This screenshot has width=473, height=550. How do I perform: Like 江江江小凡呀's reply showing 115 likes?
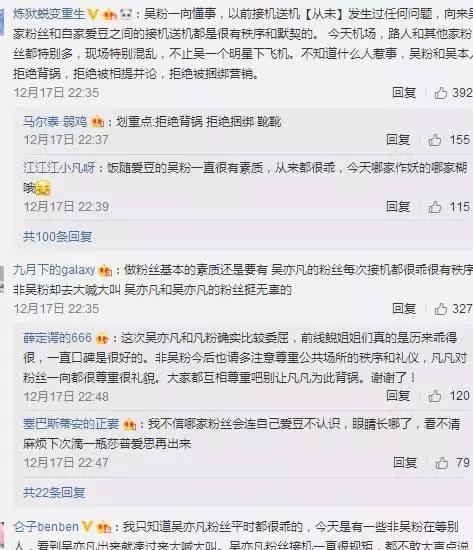click(x=435, y=207)
